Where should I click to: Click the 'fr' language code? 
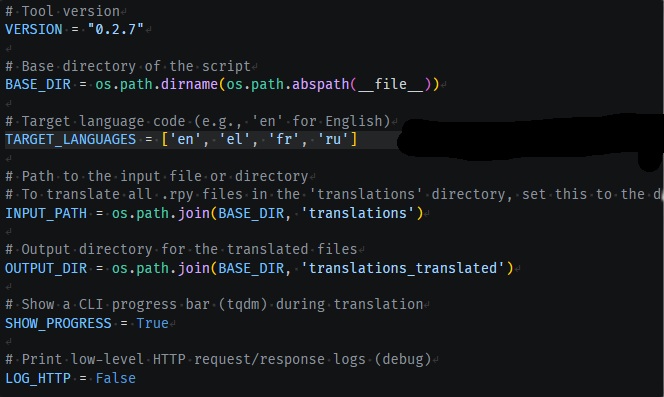284,139
